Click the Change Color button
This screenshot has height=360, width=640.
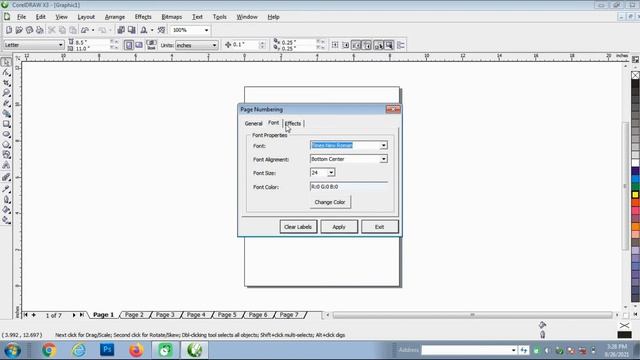(330, 202)
